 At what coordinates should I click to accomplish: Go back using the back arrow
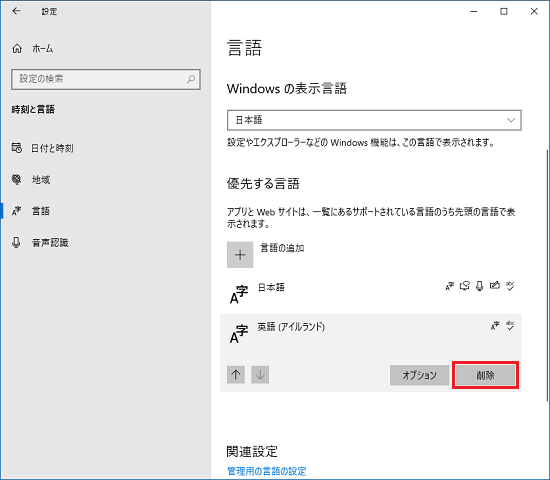16,11
